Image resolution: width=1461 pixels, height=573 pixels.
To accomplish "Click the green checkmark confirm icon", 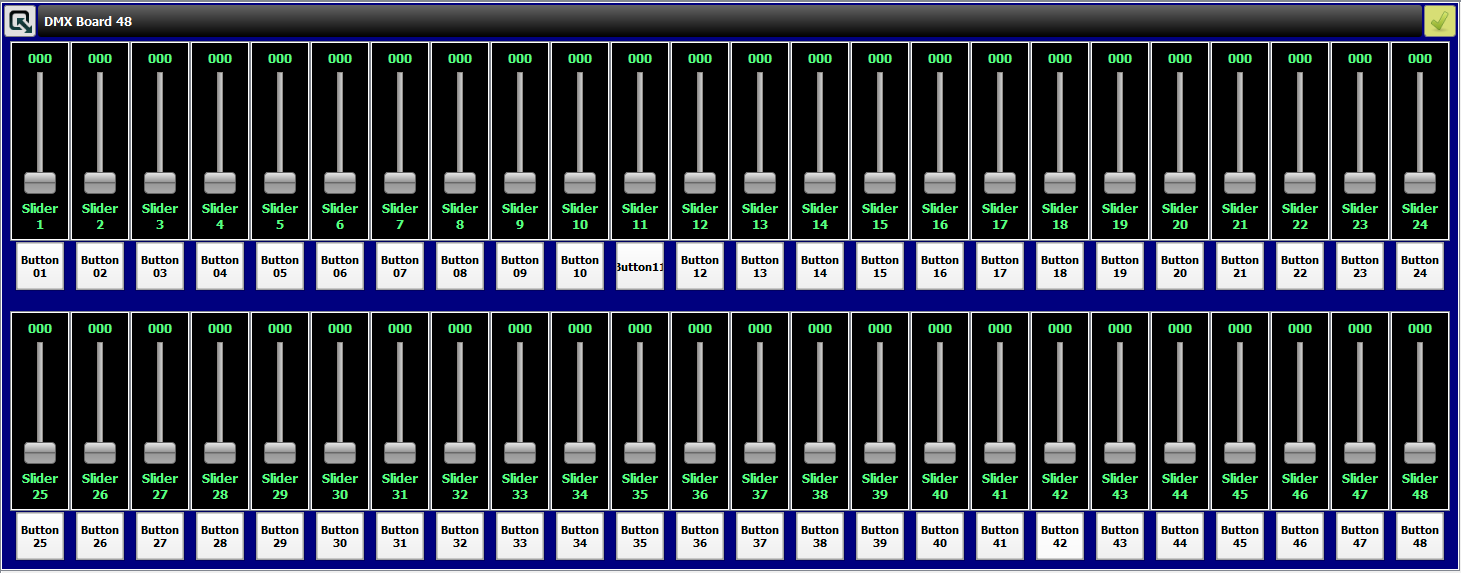I will (x=1439, y=21).
